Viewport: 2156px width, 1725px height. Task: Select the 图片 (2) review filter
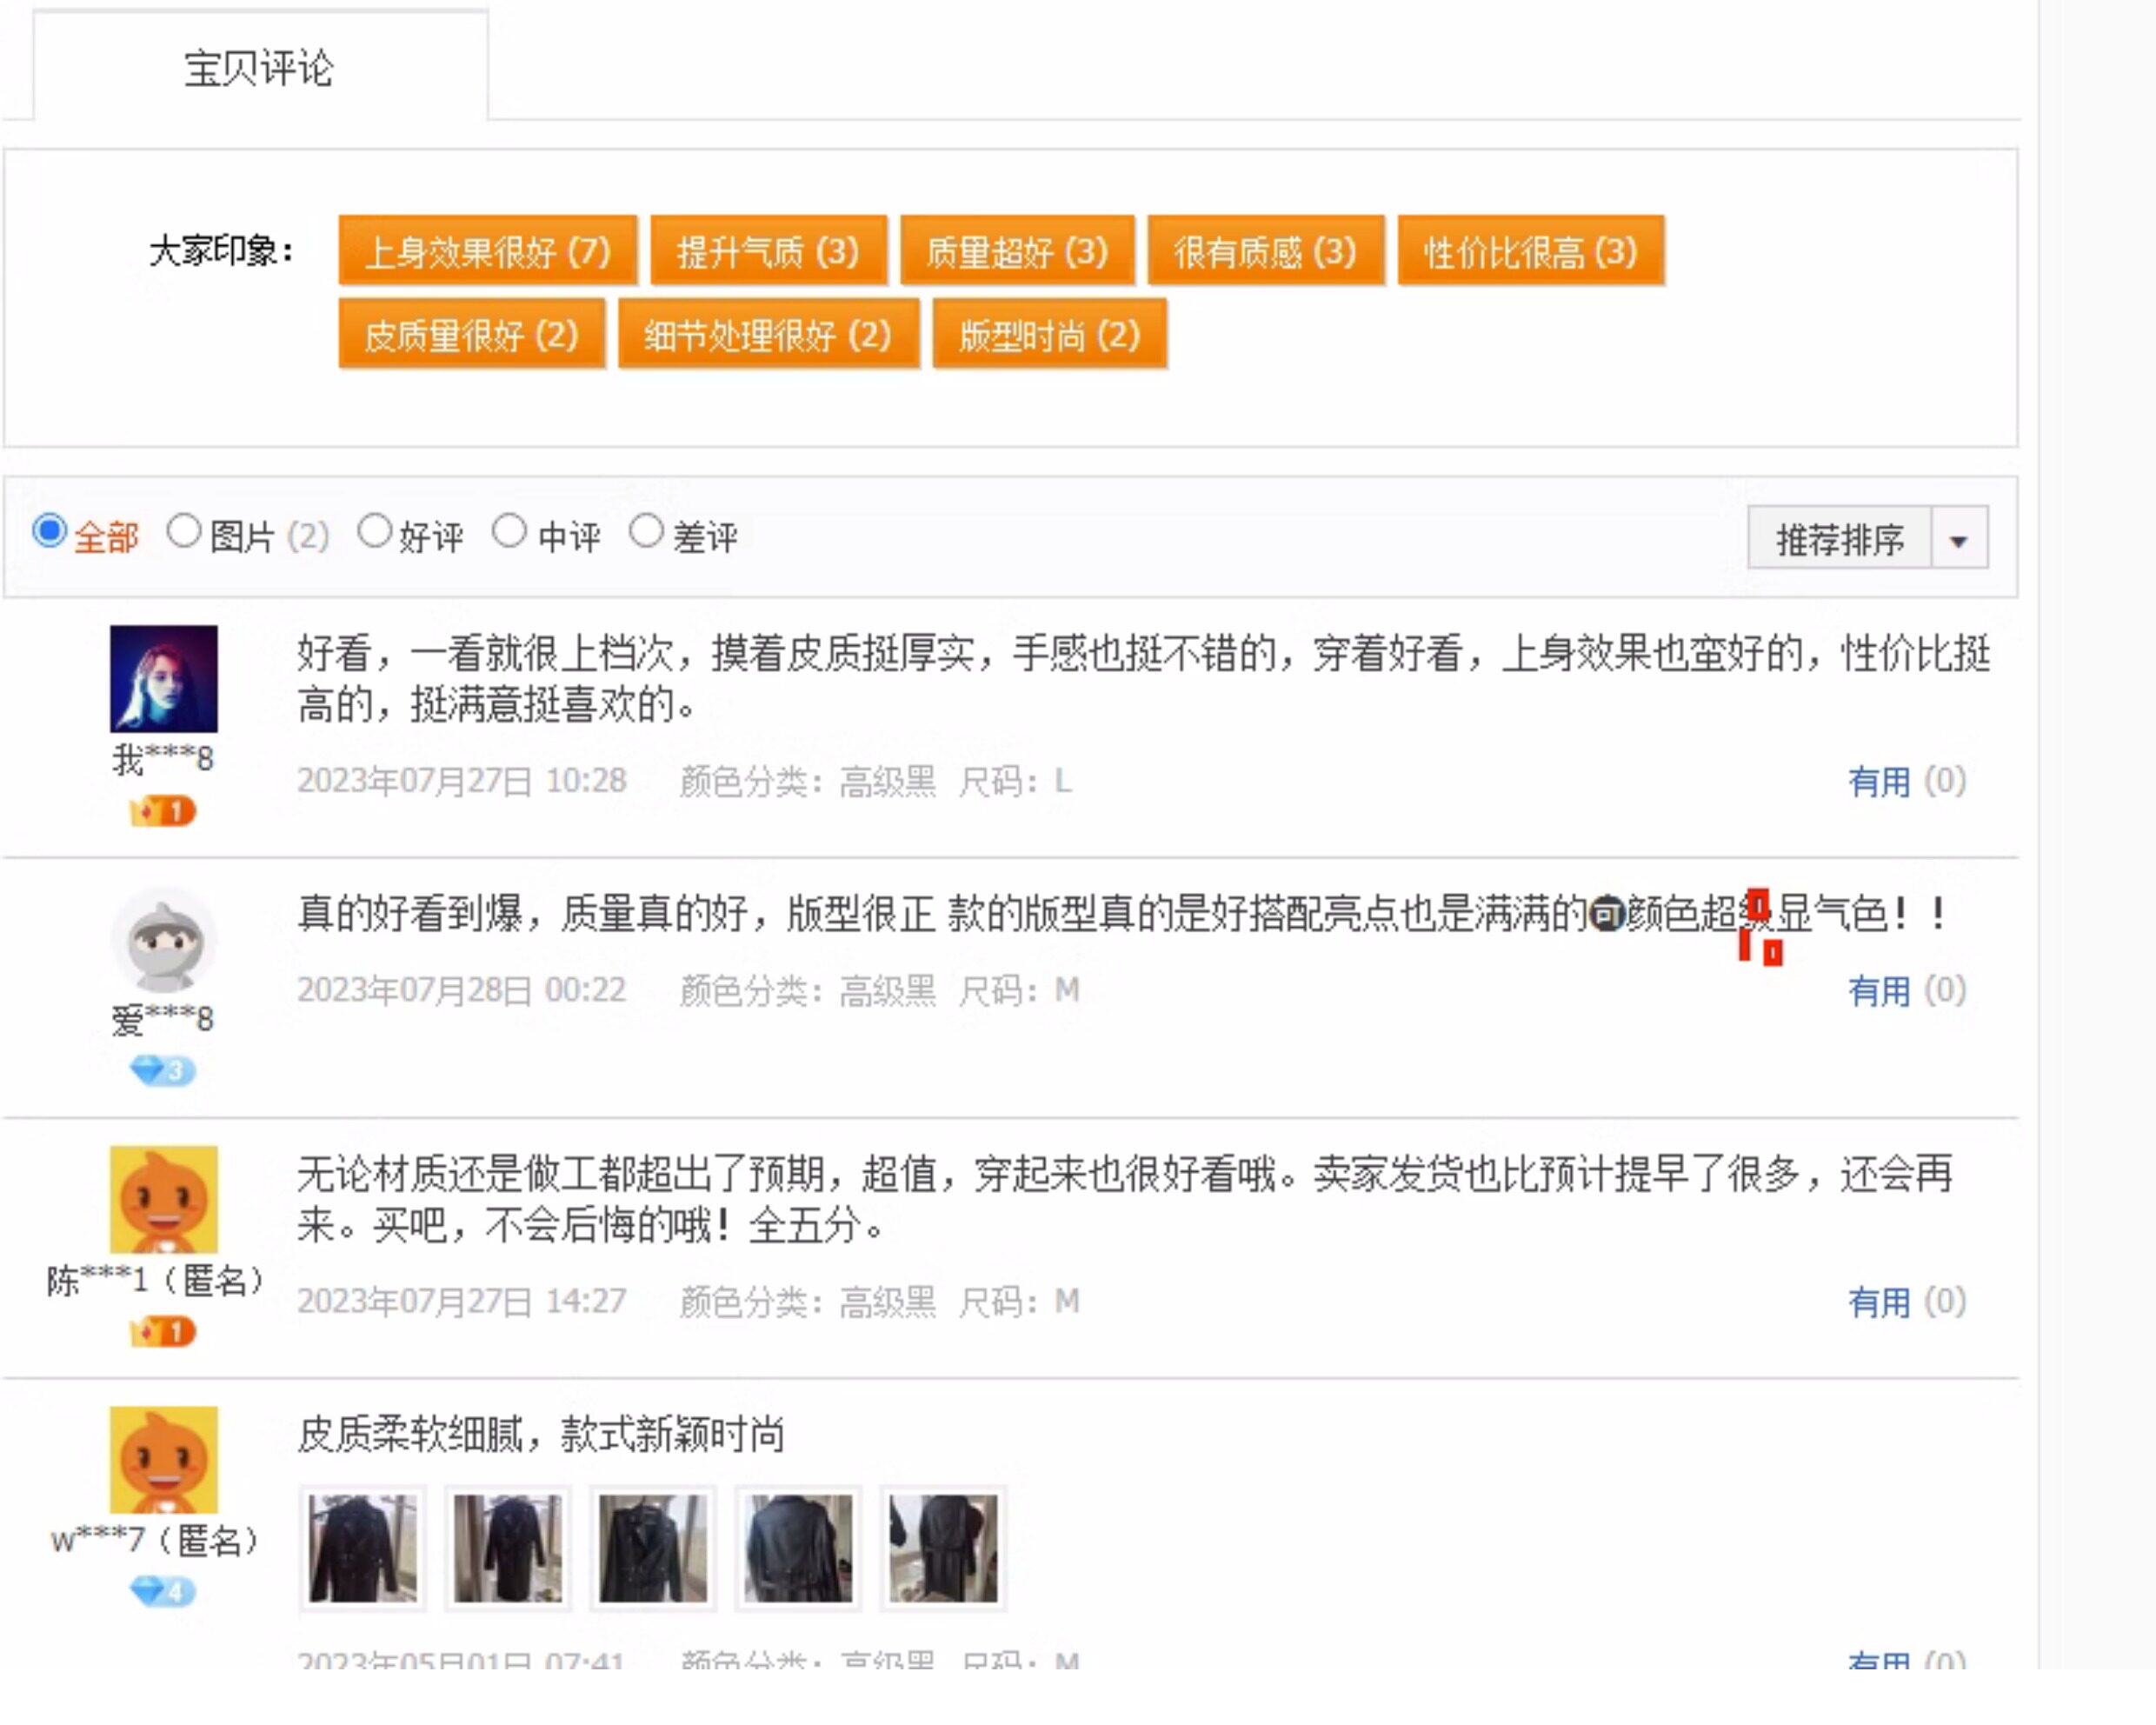[184, 531]
